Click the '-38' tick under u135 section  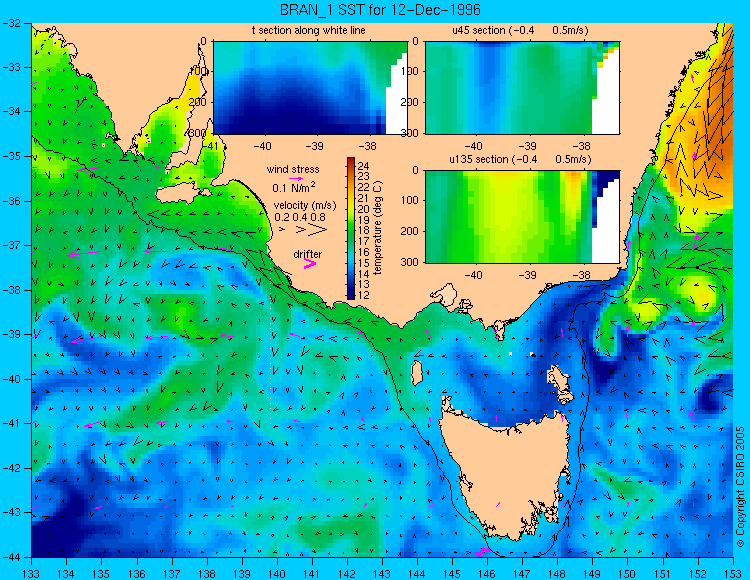(581, 275)
